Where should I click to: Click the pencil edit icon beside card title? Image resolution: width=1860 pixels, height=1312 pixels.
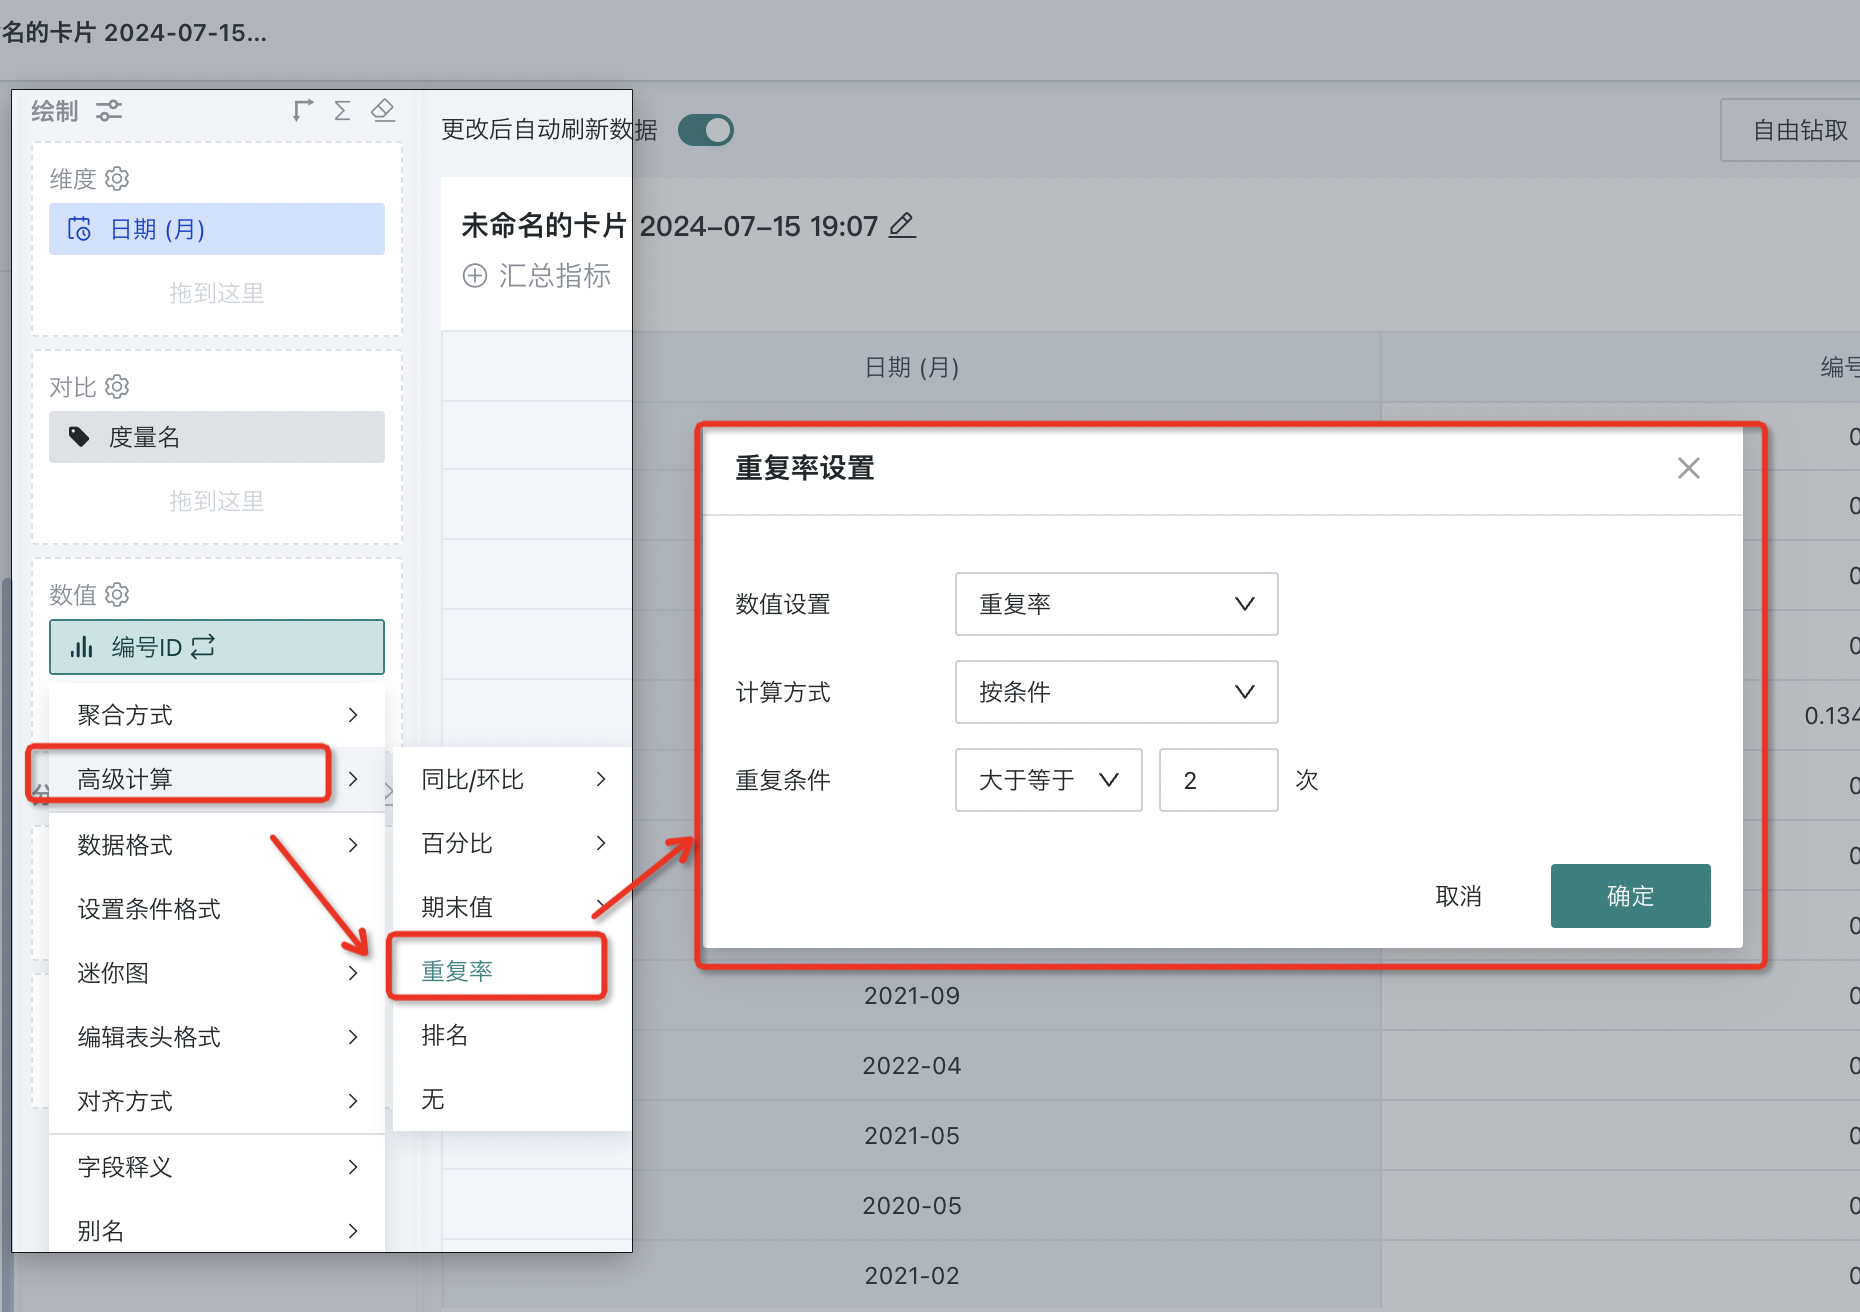[902, 226]
